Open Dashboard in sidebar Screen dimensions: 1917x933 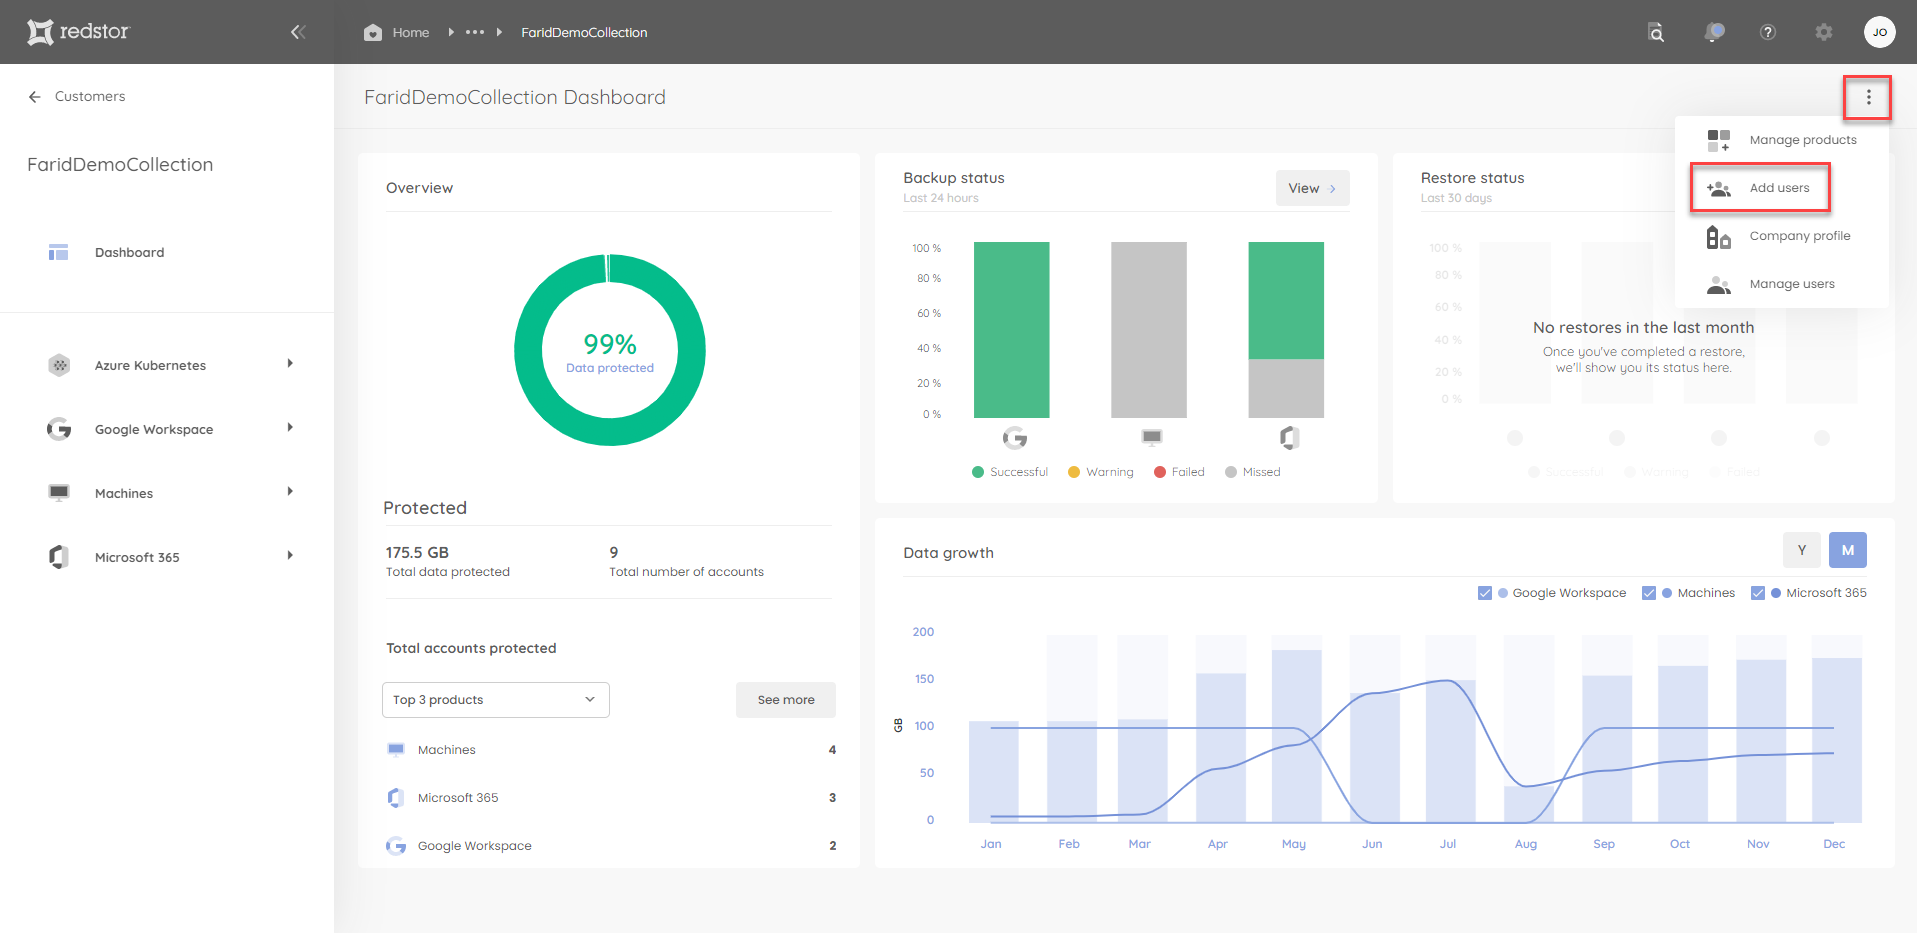(x=129, y=253)
